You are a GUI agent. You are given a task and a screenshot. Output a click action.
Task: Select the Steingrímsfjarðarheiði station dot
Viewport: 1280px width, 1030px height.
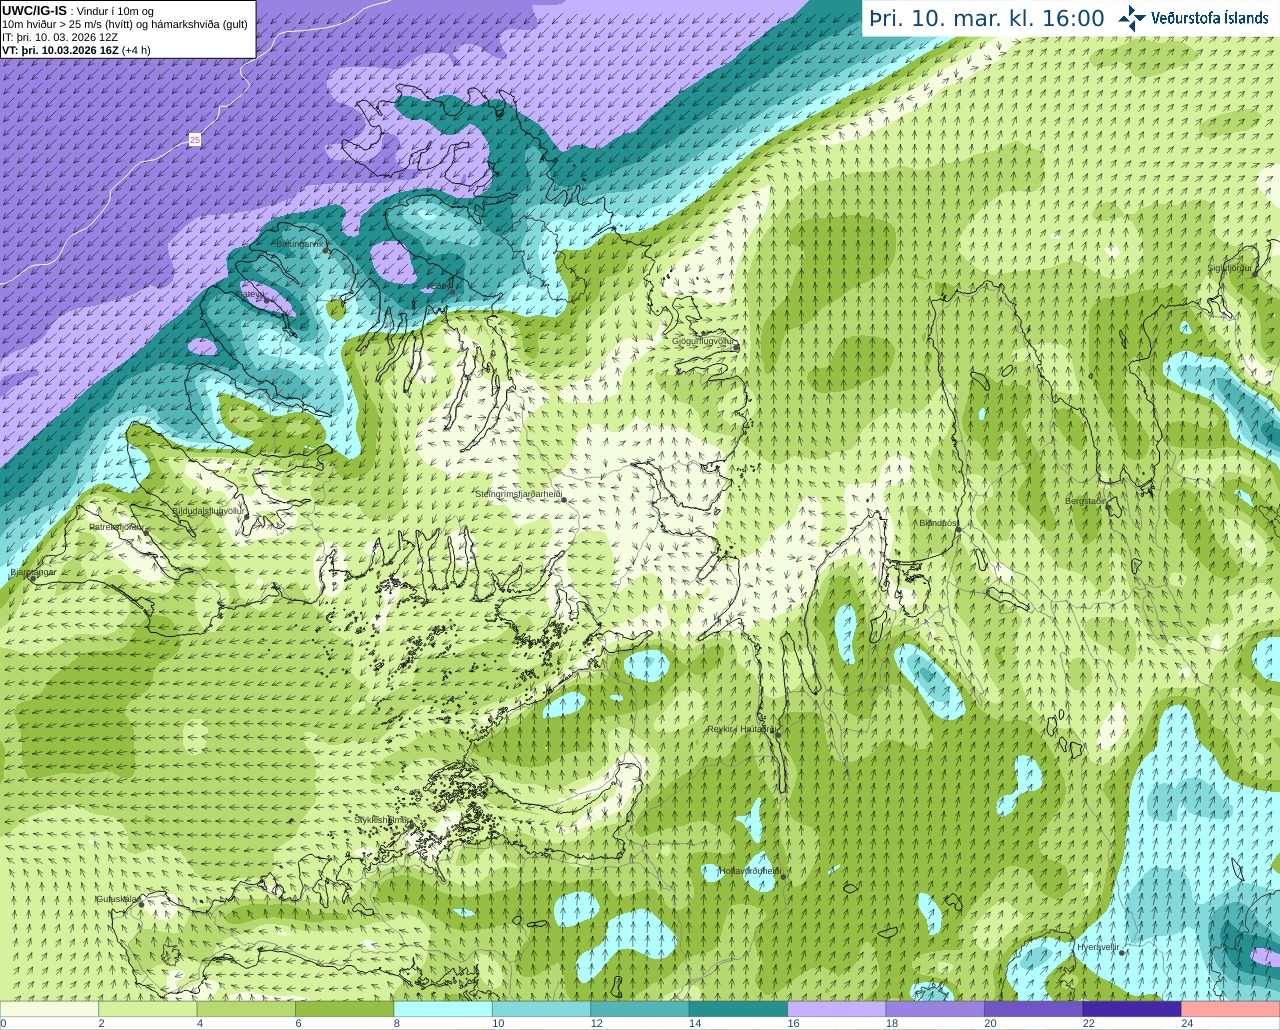(564, 499)
